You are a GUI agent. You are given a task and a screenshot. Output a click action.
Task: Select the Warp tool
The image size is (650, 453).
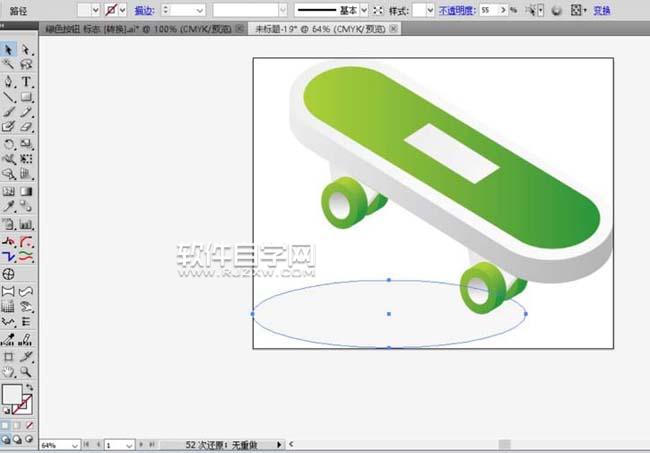(x=8, y=159)
